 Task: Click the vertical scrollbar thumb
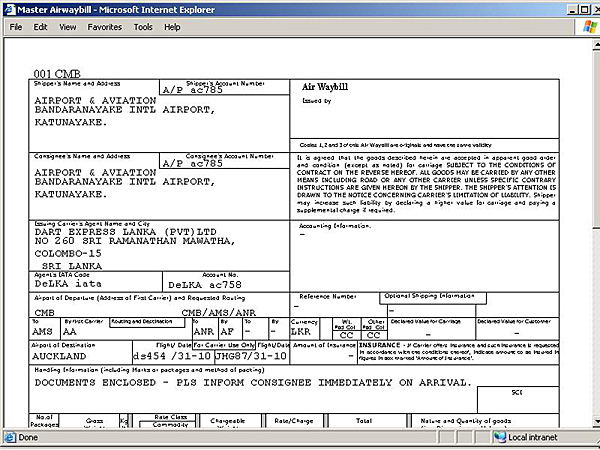click(596, 139)
